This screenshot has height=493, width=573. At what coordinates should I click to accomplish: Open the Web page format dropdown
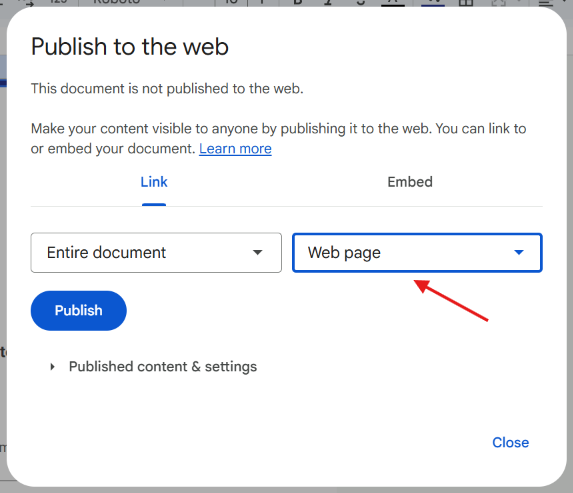click(417, 253)
